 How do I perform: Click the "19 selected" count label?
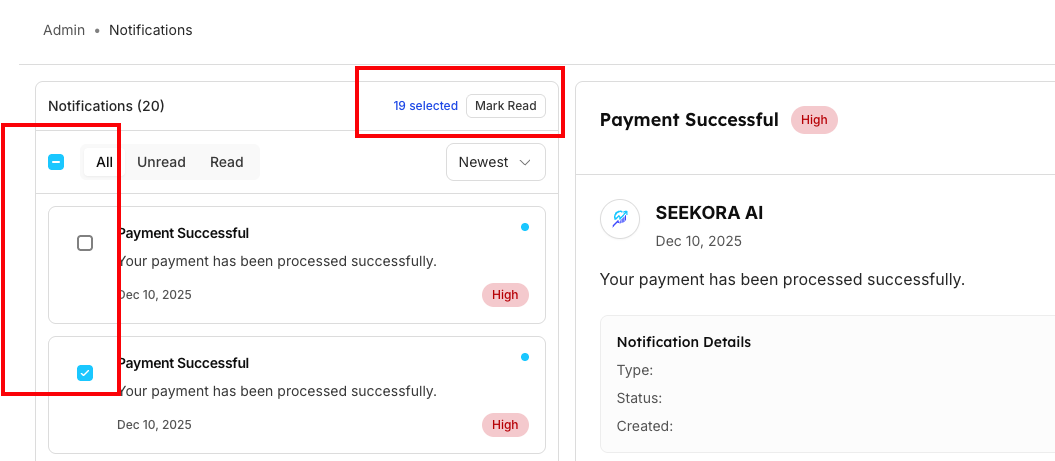coord(425,106)
